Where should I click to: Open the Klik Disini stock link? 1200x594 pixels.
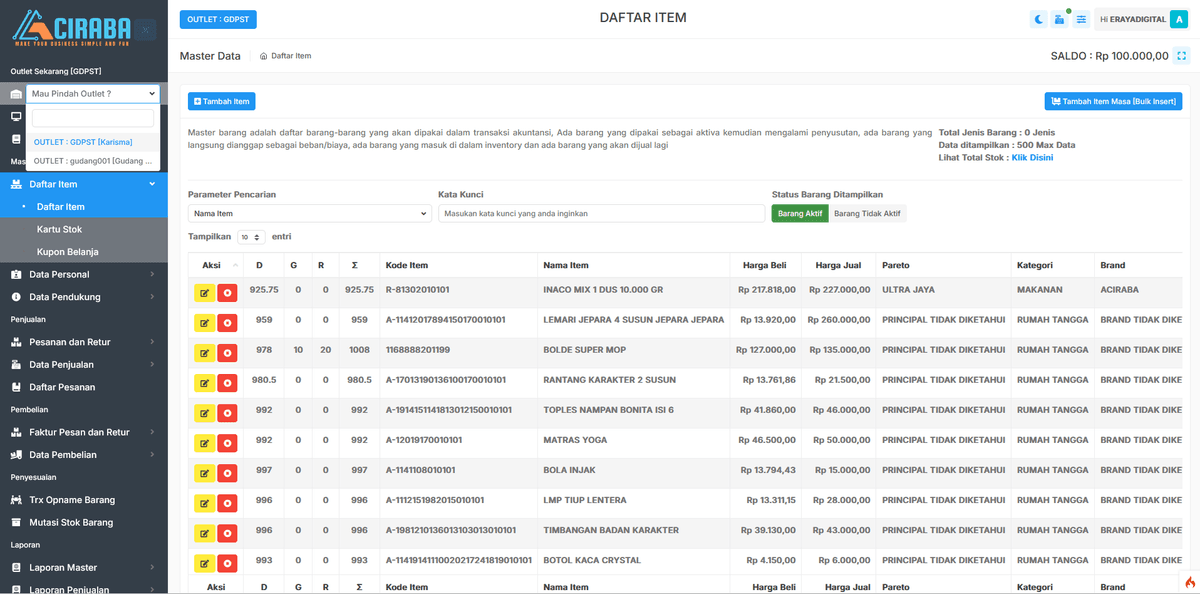tap(1032, 158)
